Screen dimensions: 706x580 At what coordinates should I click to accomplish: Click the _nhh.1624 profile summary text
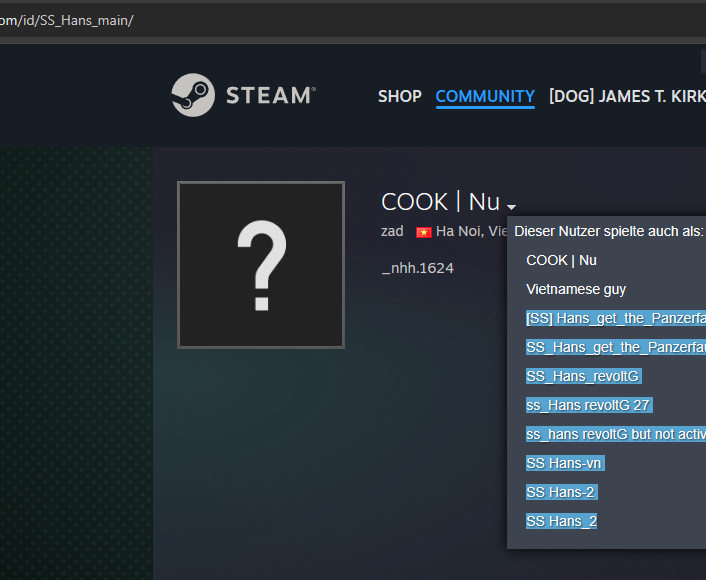[x=417, y=268]
